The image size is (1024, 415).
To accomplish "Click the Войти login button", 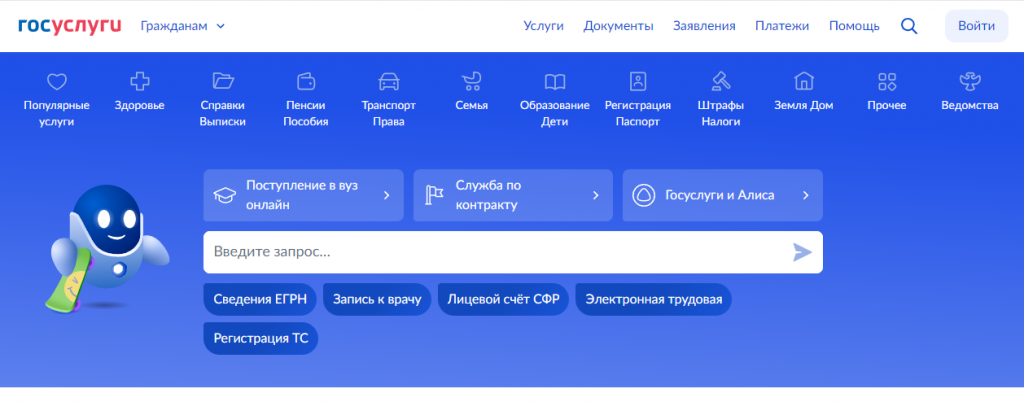I will coord(976,26).
